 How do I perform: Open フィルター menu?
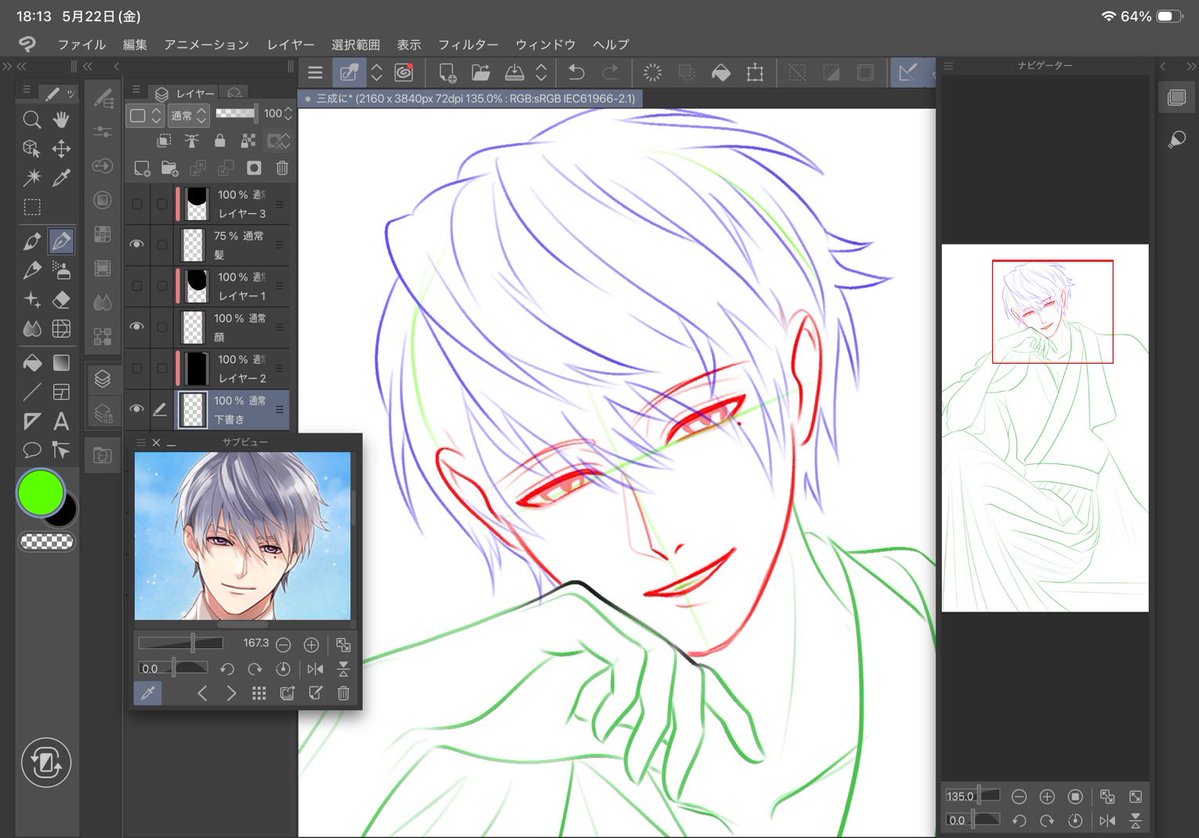coord(468,44)
